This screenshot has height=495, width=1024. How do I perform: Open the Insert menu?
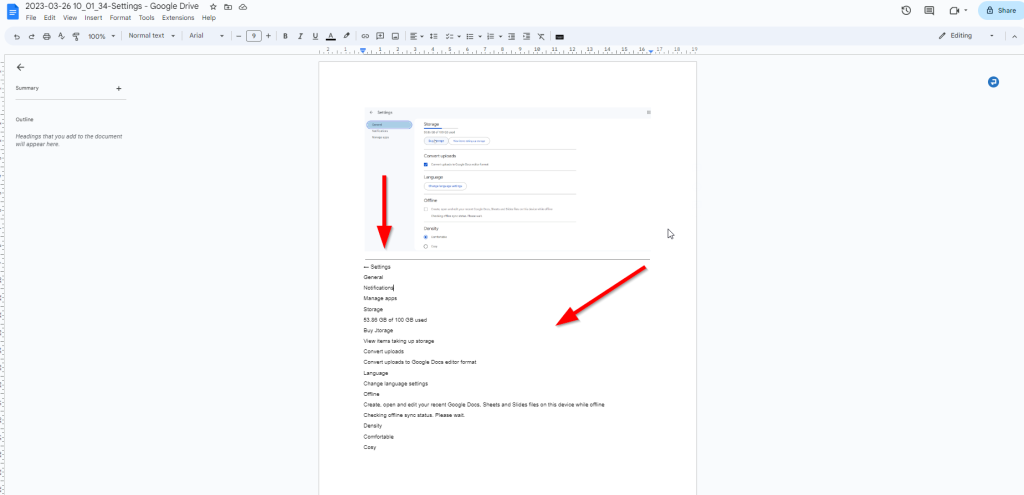[93, 18]
